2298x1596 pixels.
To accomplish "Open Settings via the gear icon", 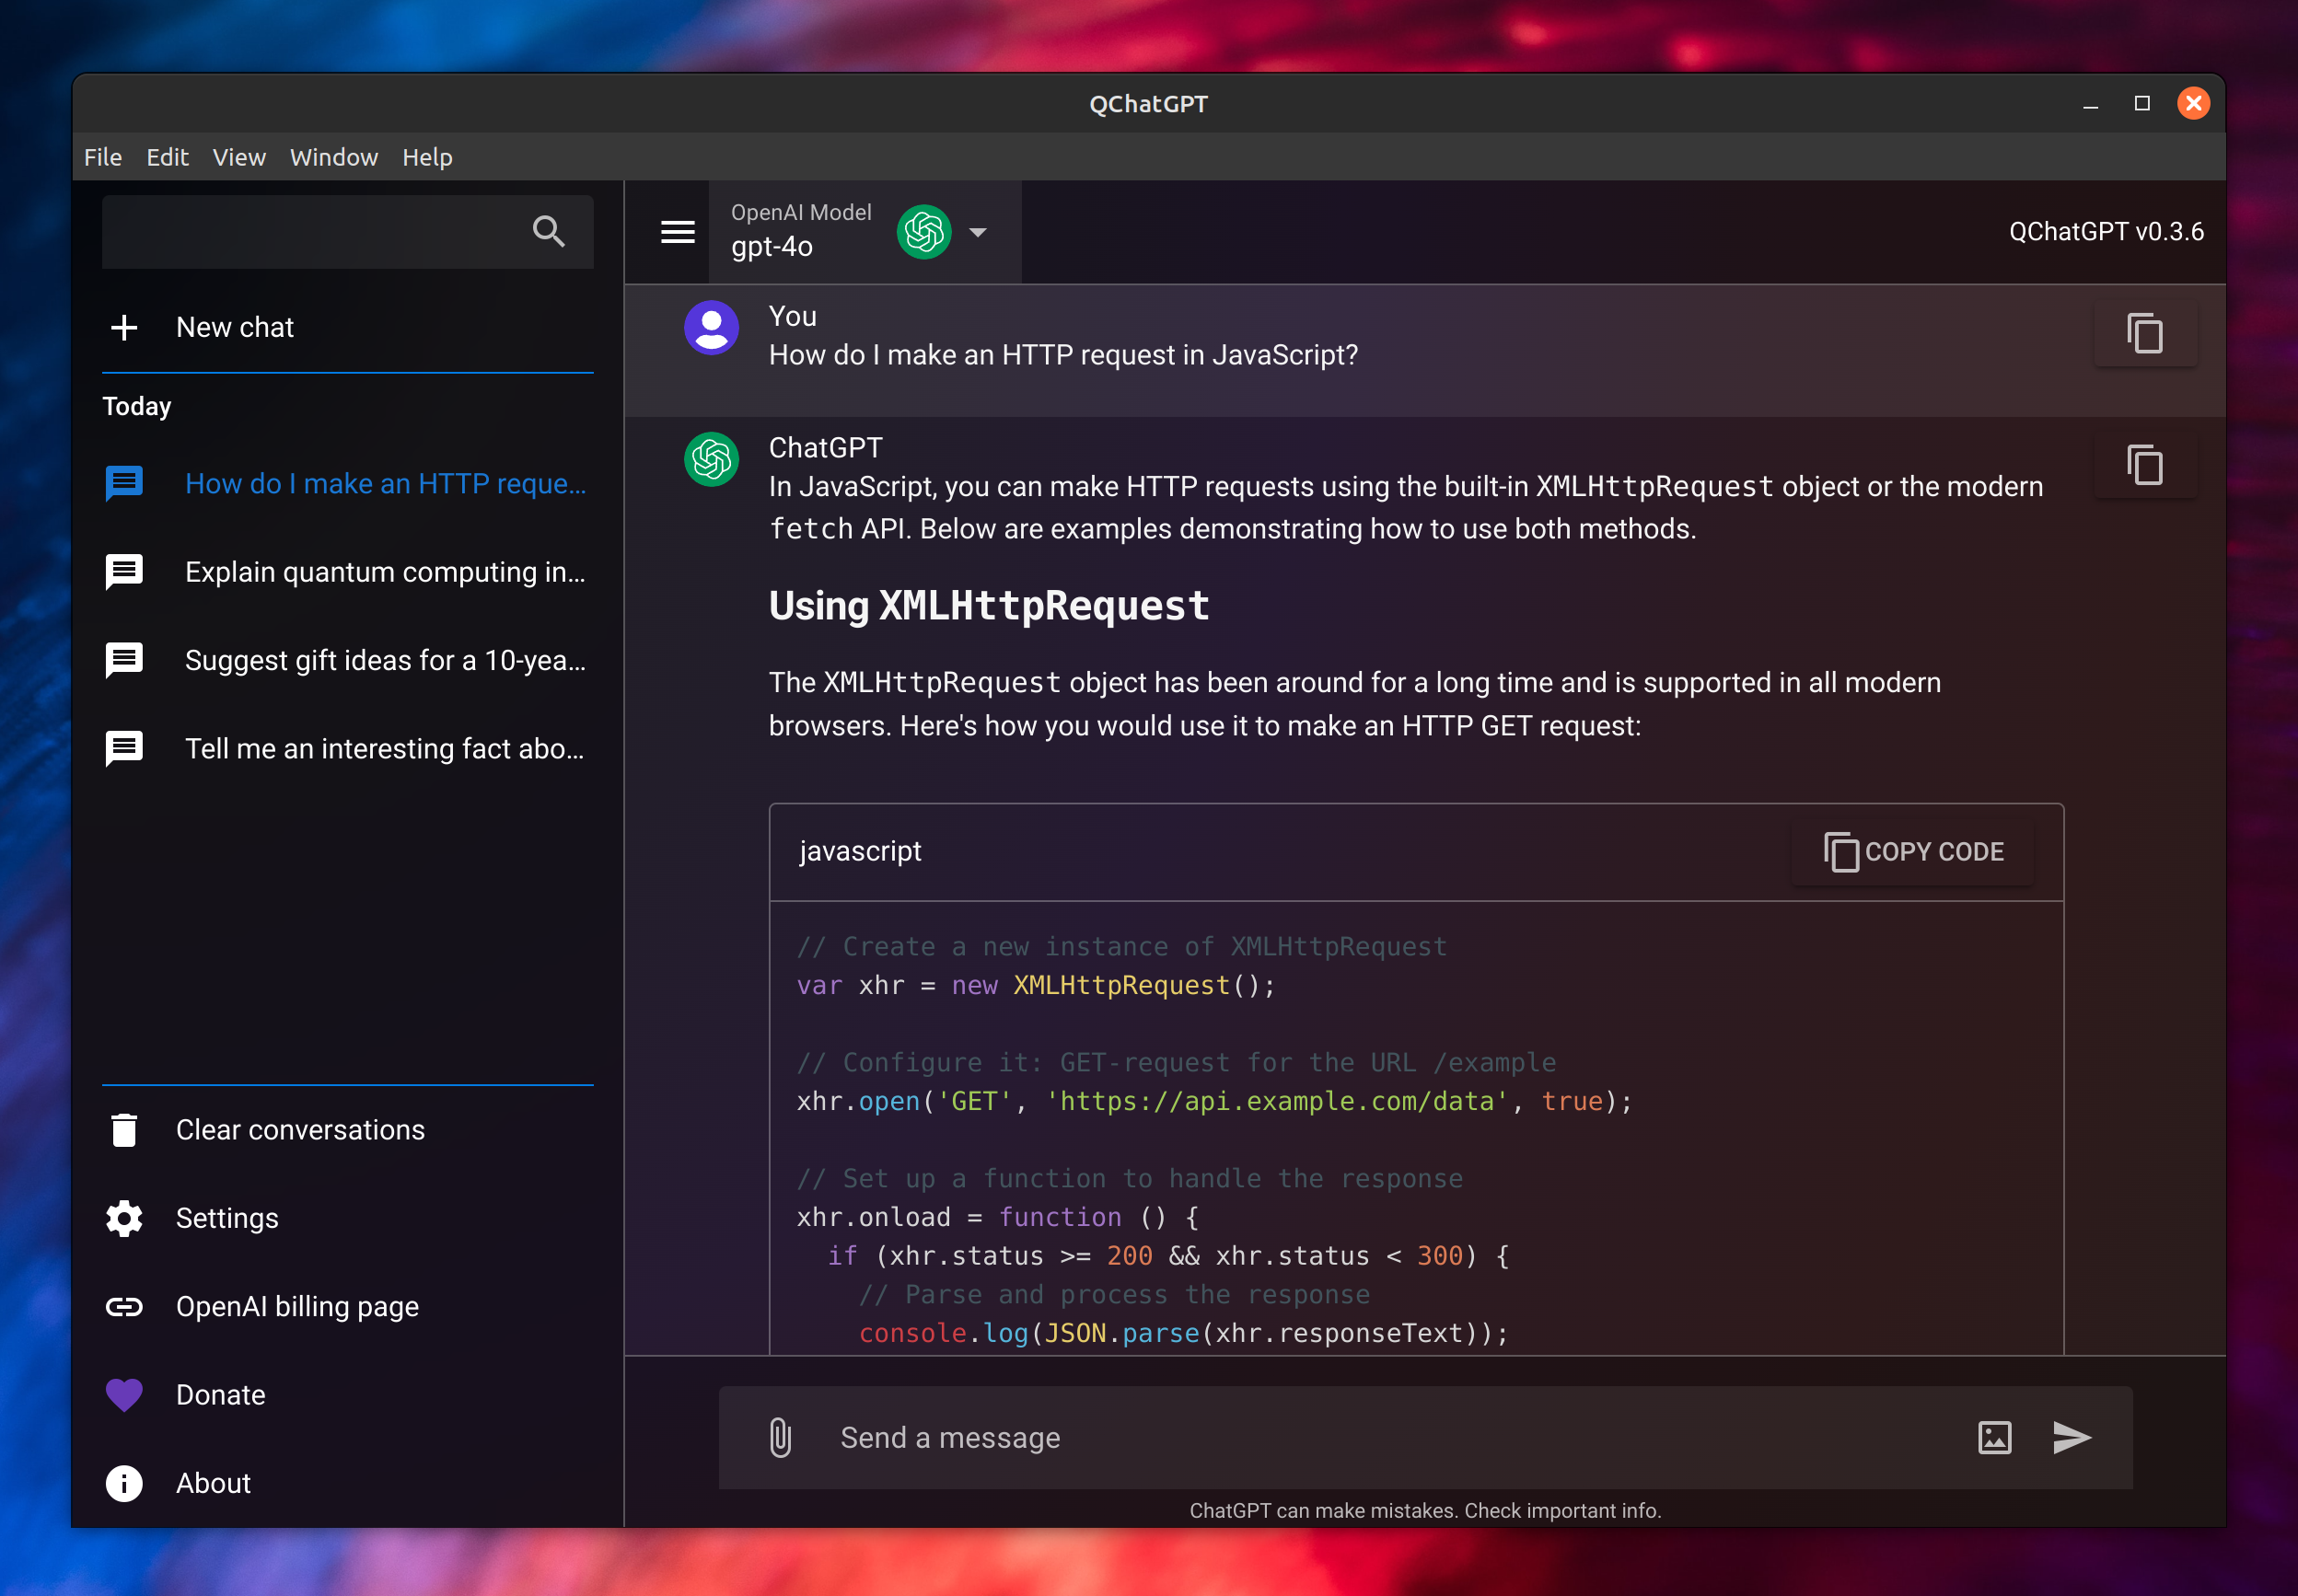I will [x=124, y=1218].
